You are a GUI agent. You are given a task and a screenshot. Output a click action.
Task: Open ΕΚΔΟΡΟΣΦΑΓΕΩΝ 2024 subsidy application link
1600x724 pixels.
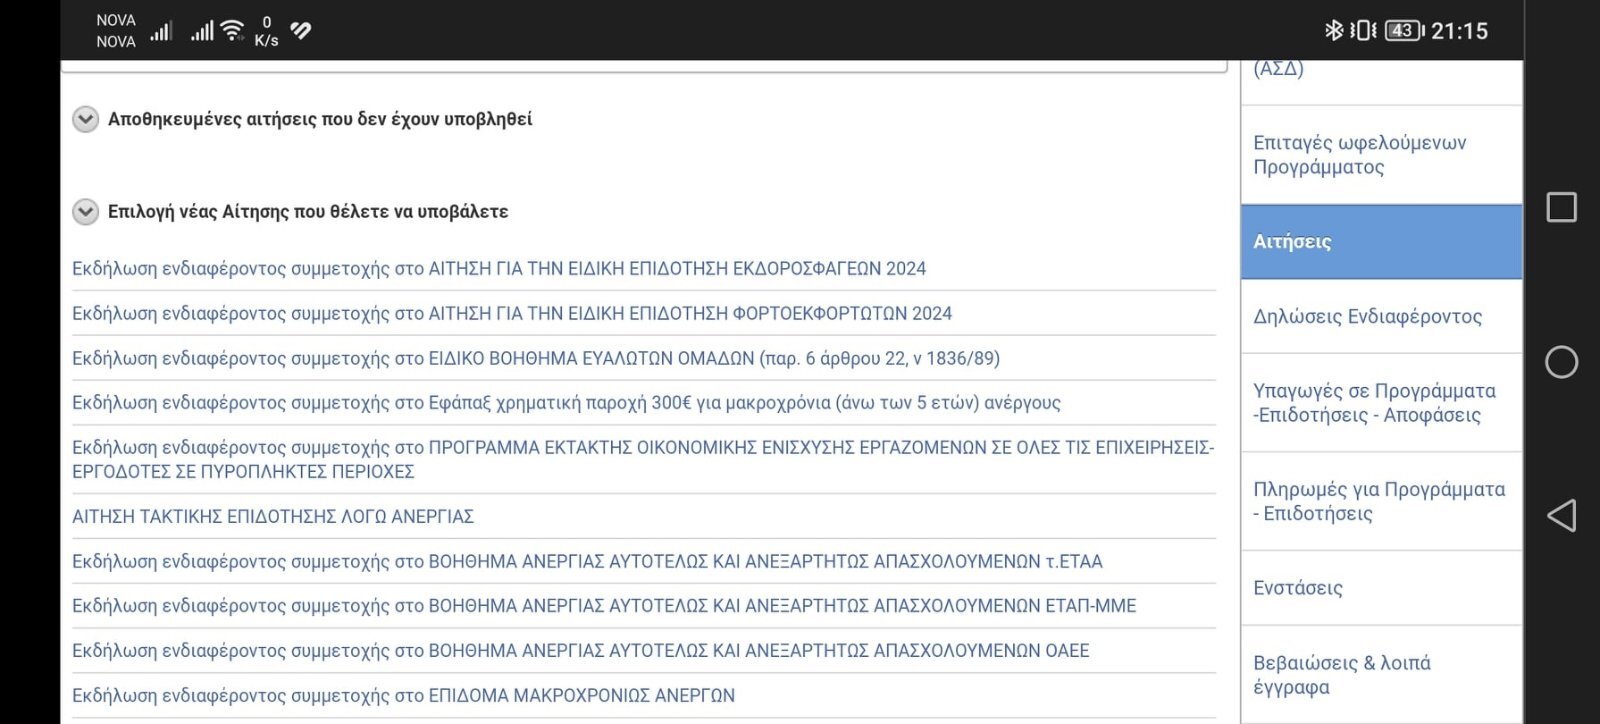tap(499, 268)
